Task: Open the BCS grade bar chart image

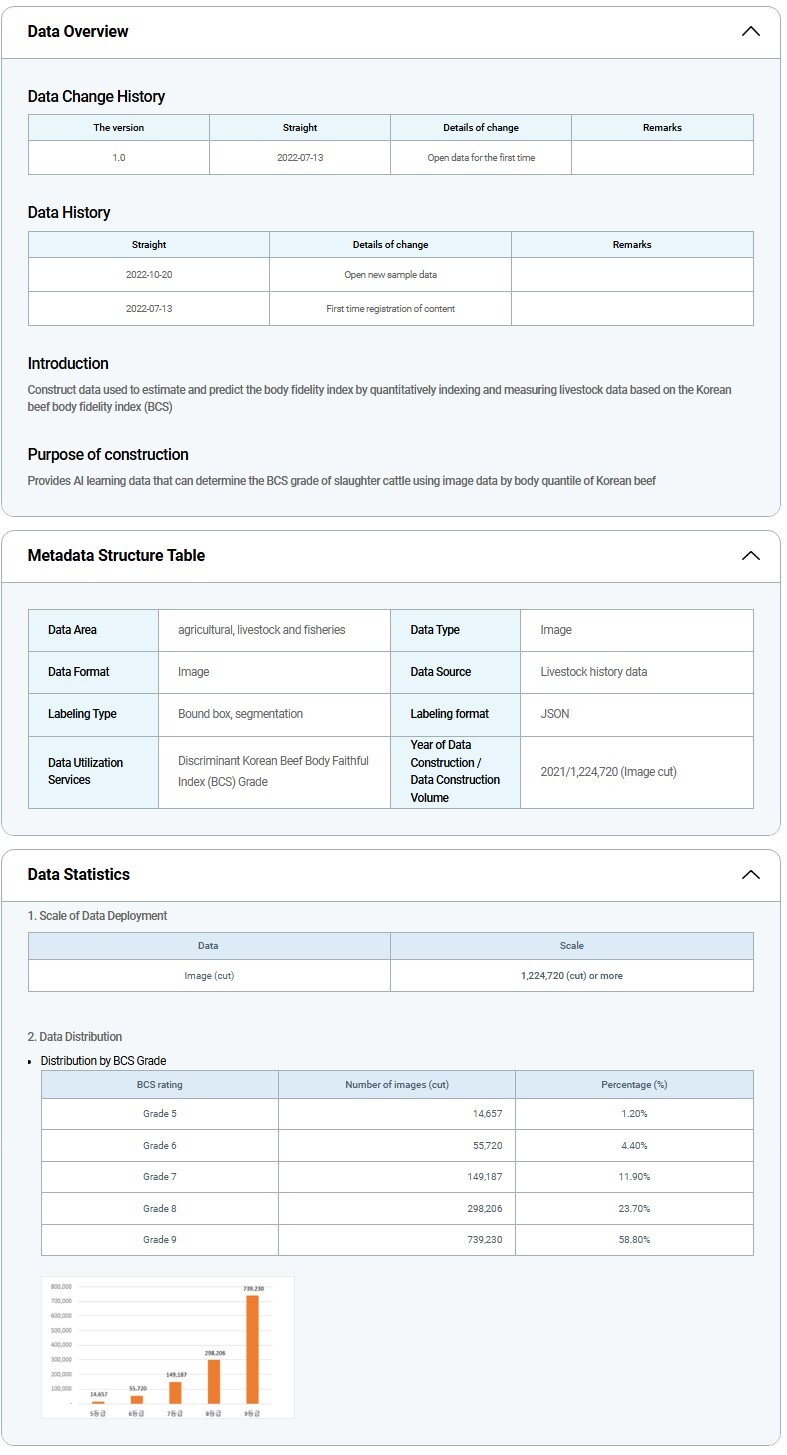Action: tap(168, 1346)
